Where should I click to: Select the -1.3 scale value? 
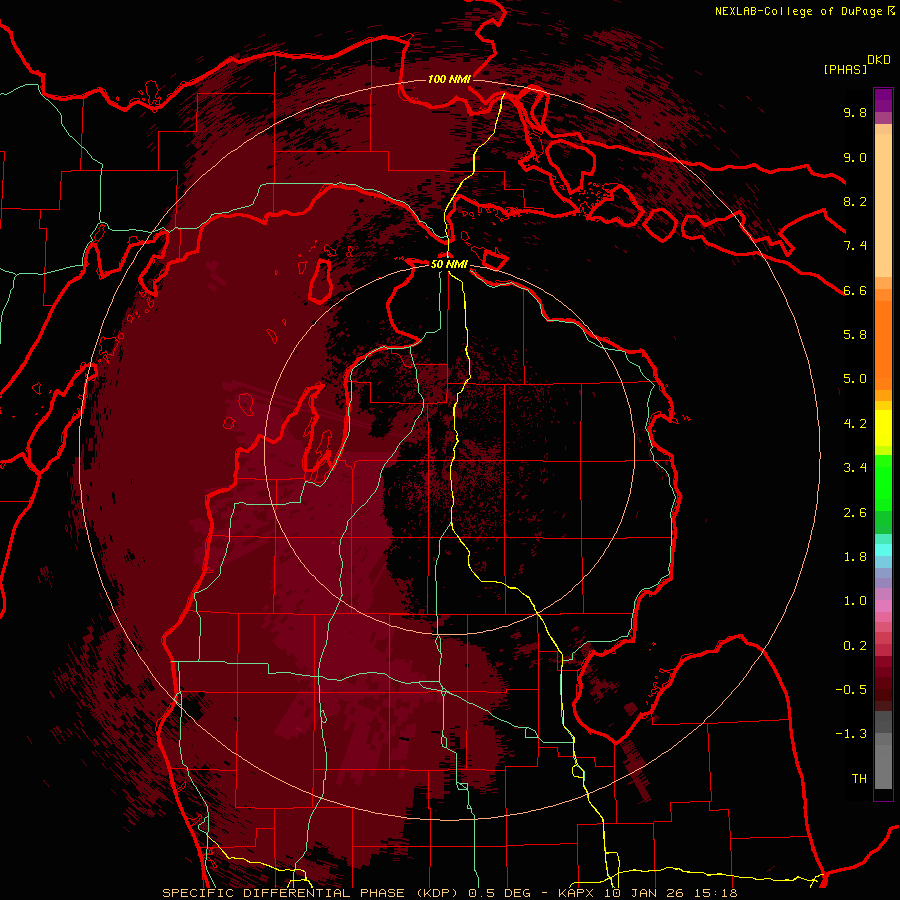point(851,734)
